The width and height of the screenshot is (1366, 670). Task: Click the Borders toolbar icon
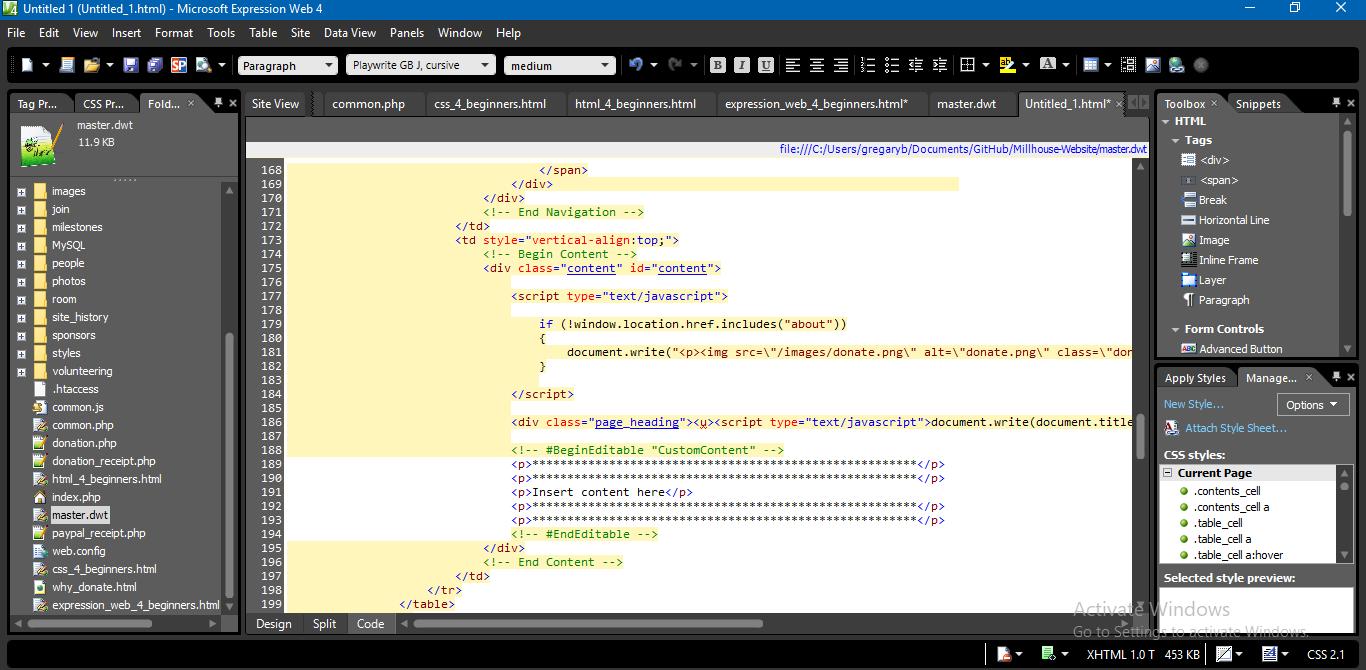coord(967,65)
